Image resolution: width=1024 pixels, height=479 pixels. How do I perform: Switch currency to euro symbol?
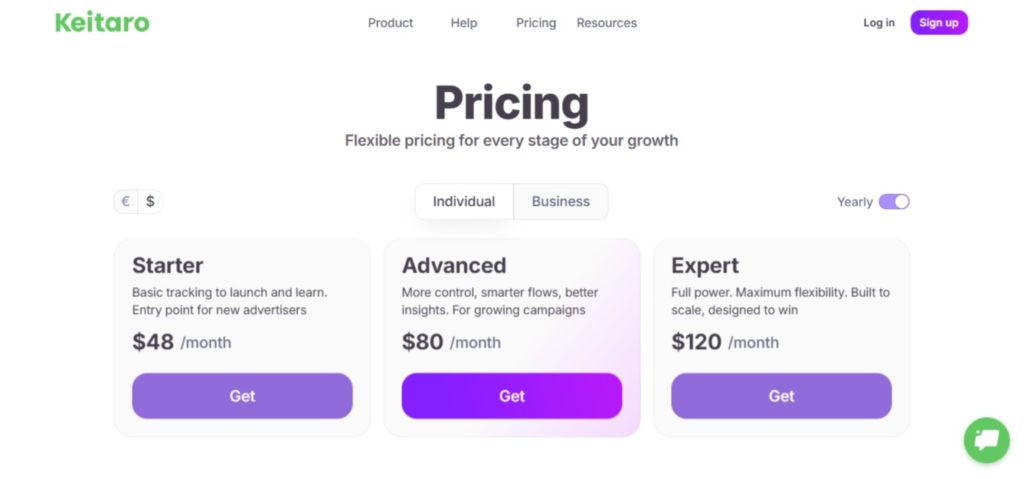point(126,201)
